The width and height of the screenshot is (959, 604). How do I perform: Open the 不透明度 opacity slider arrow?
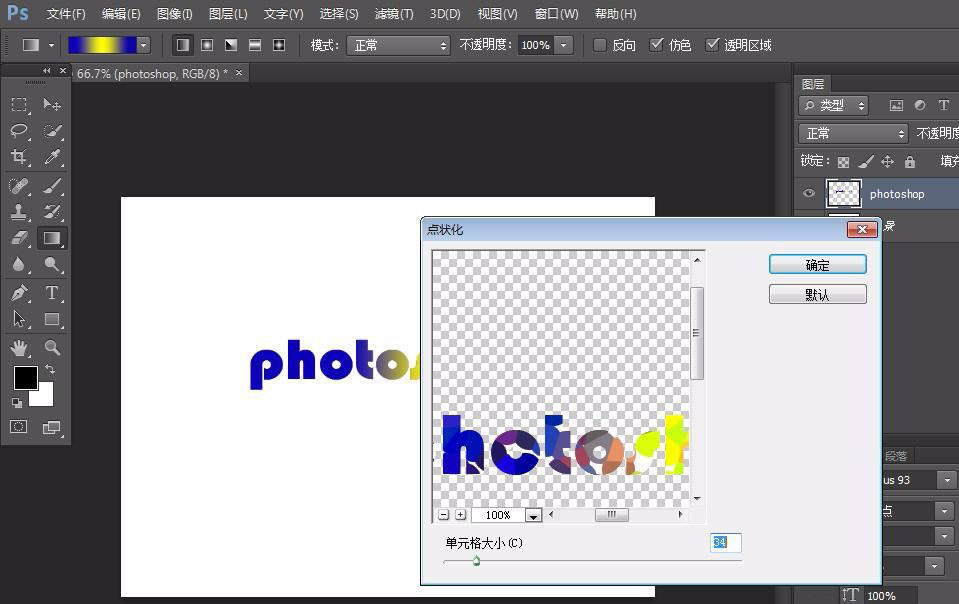[x=563, y=45]
